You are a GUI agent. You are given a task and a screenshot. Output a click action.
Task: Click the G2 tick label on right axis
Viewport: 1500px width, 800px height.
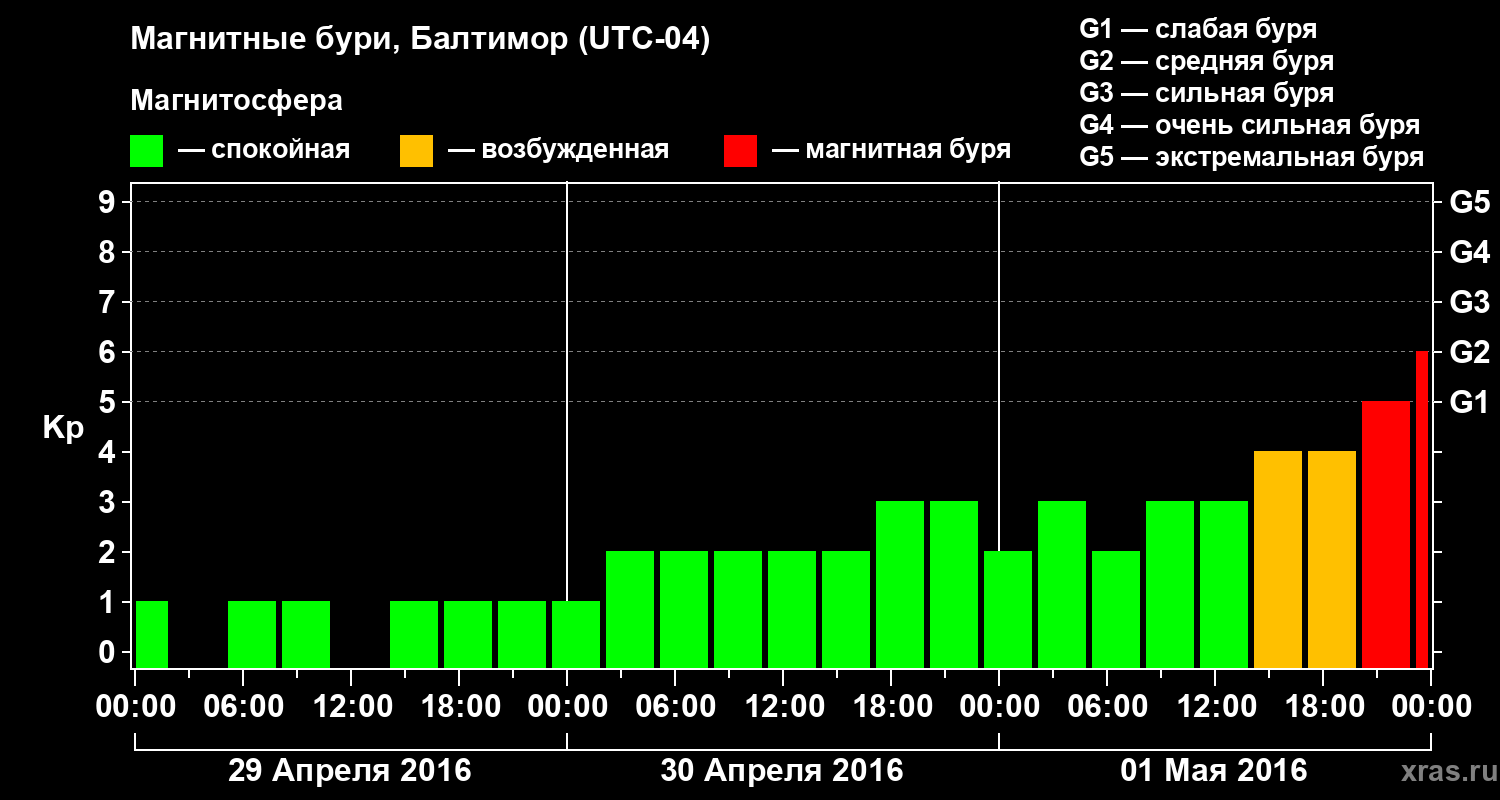click(x=1470, y=352)
